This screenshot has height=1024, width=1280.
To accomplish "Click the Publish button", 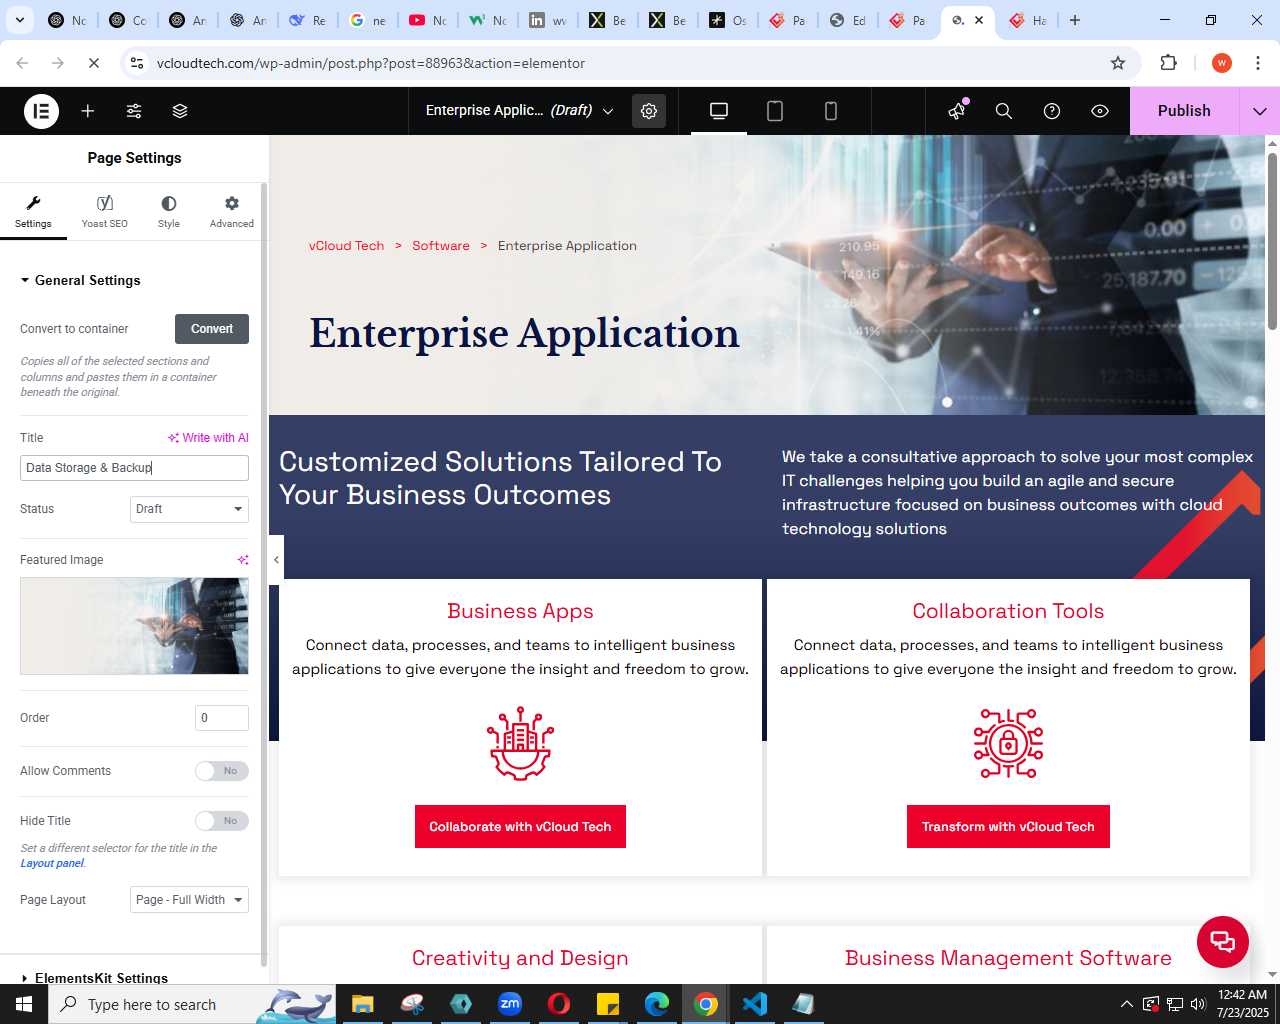I will [1184, 111].
